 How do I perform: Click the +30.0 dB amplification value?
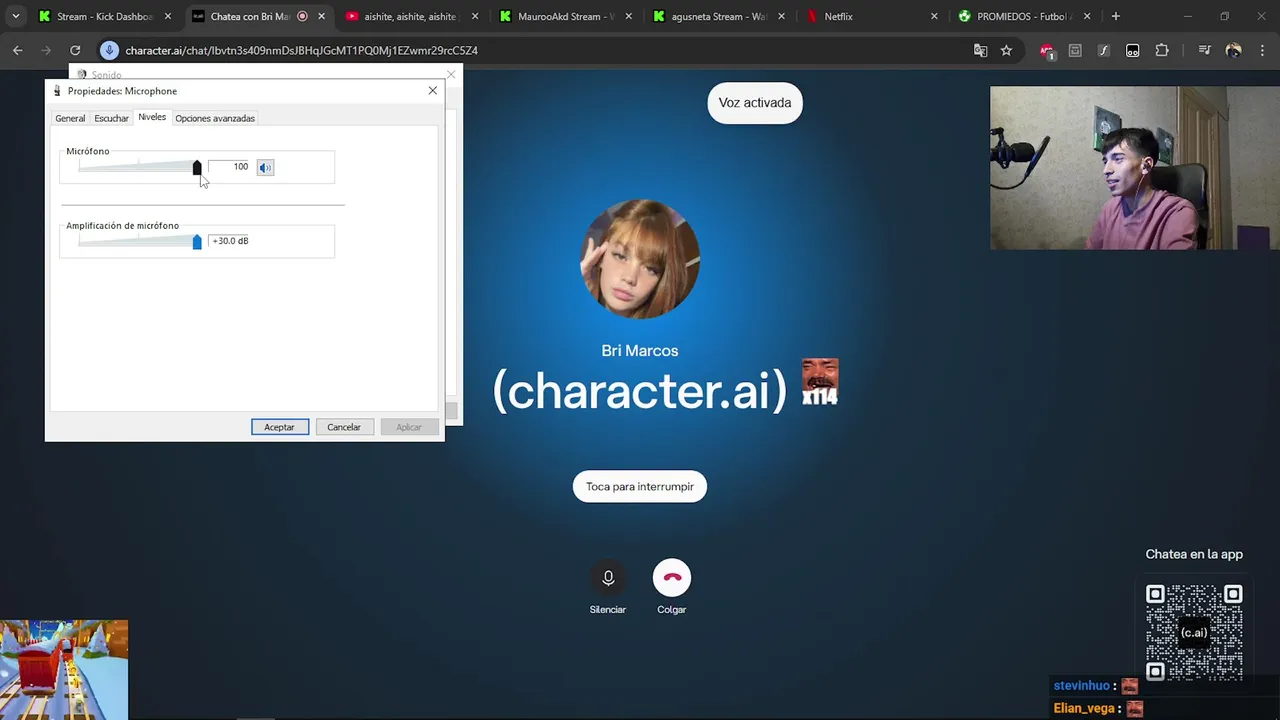pos(229,241)
